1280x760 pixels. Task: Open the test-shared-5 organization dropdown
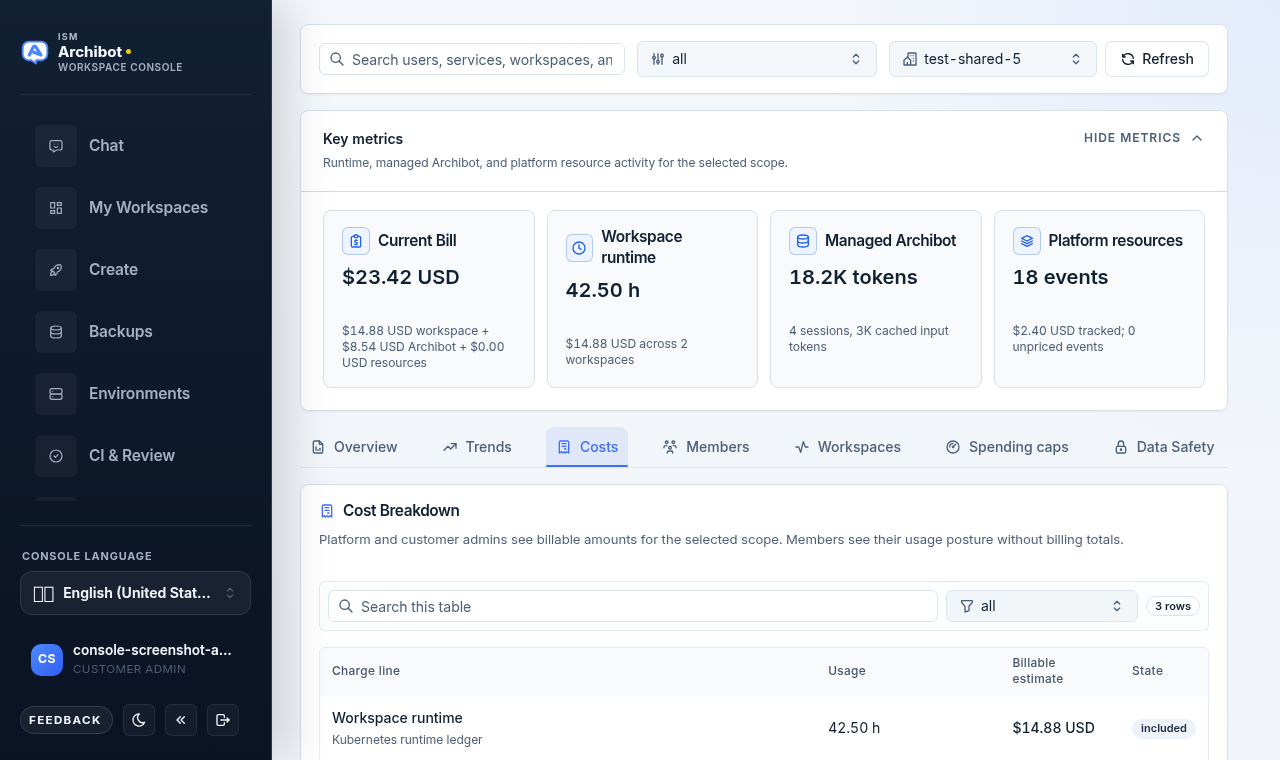993,59
